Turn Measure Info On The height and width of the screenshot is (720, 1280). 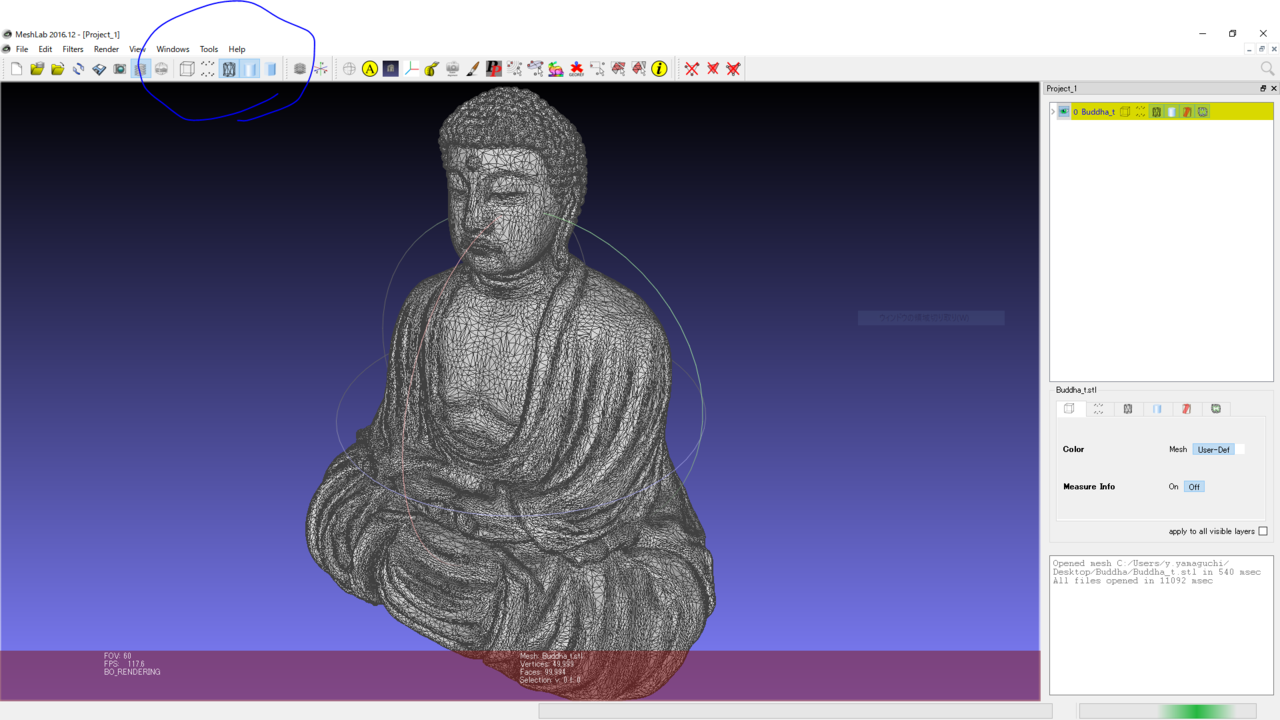(x=1174, y=487)
